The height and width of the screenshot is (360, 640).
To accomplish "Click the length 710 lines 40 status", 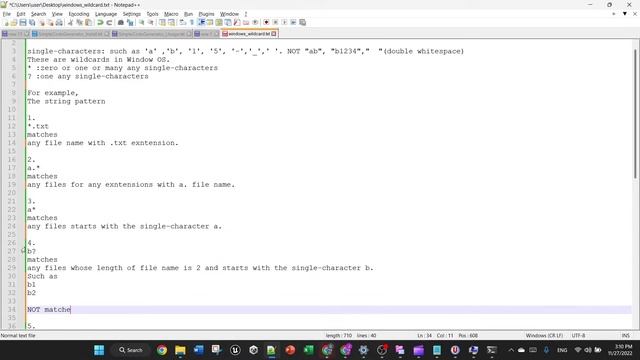I will click(x=351, y=336).
